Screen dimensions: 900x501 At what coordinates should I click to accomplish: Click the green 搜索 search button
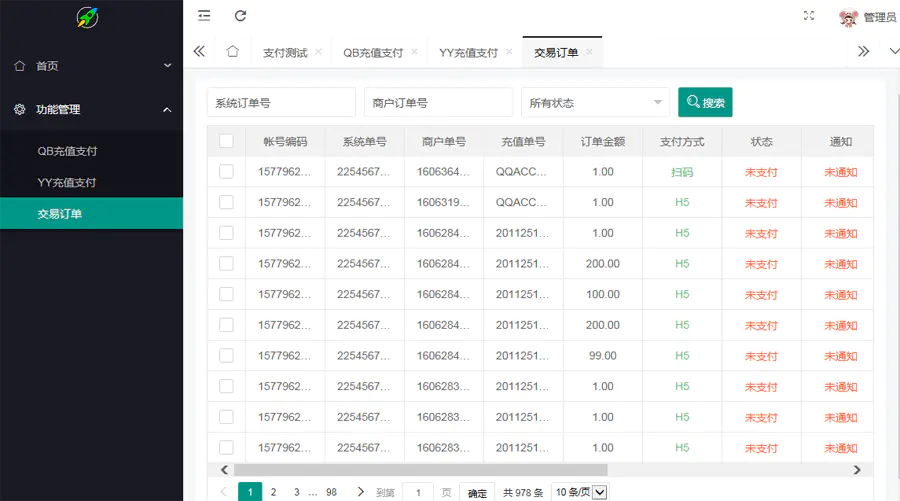[x=705, y=102]
